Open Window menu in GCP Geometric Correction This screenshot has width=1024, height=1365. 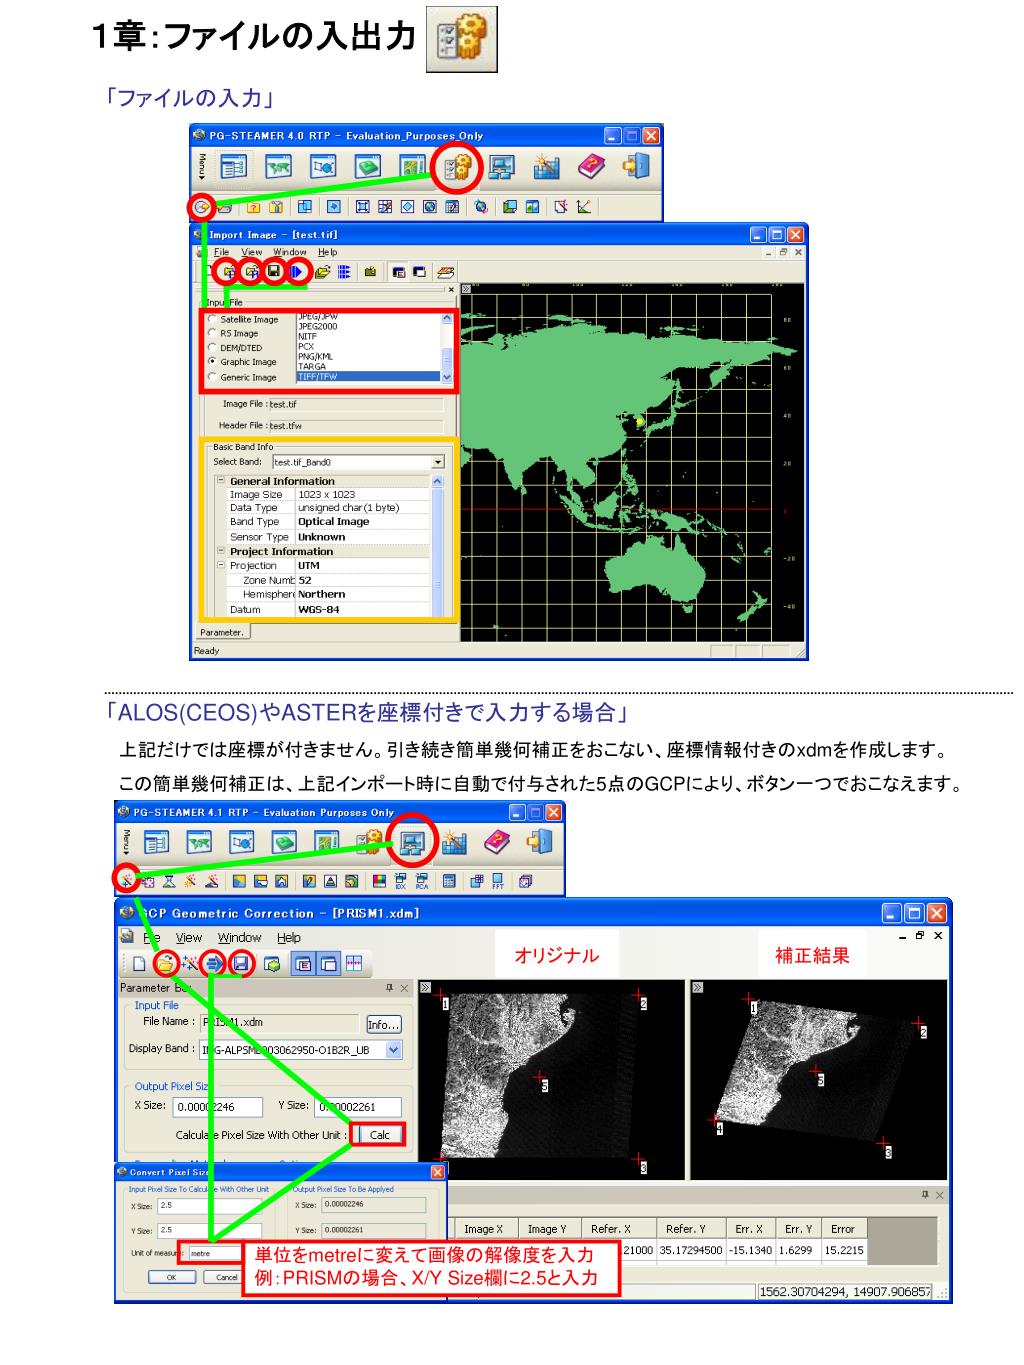(240, 938)
